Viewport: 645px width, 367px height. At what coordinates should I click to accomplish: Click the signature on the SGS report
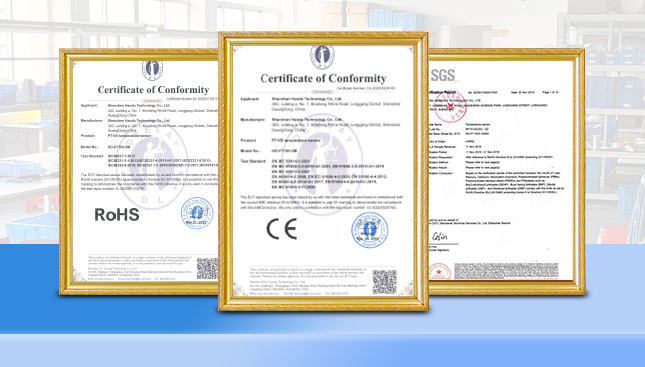[x=439, y=237]
